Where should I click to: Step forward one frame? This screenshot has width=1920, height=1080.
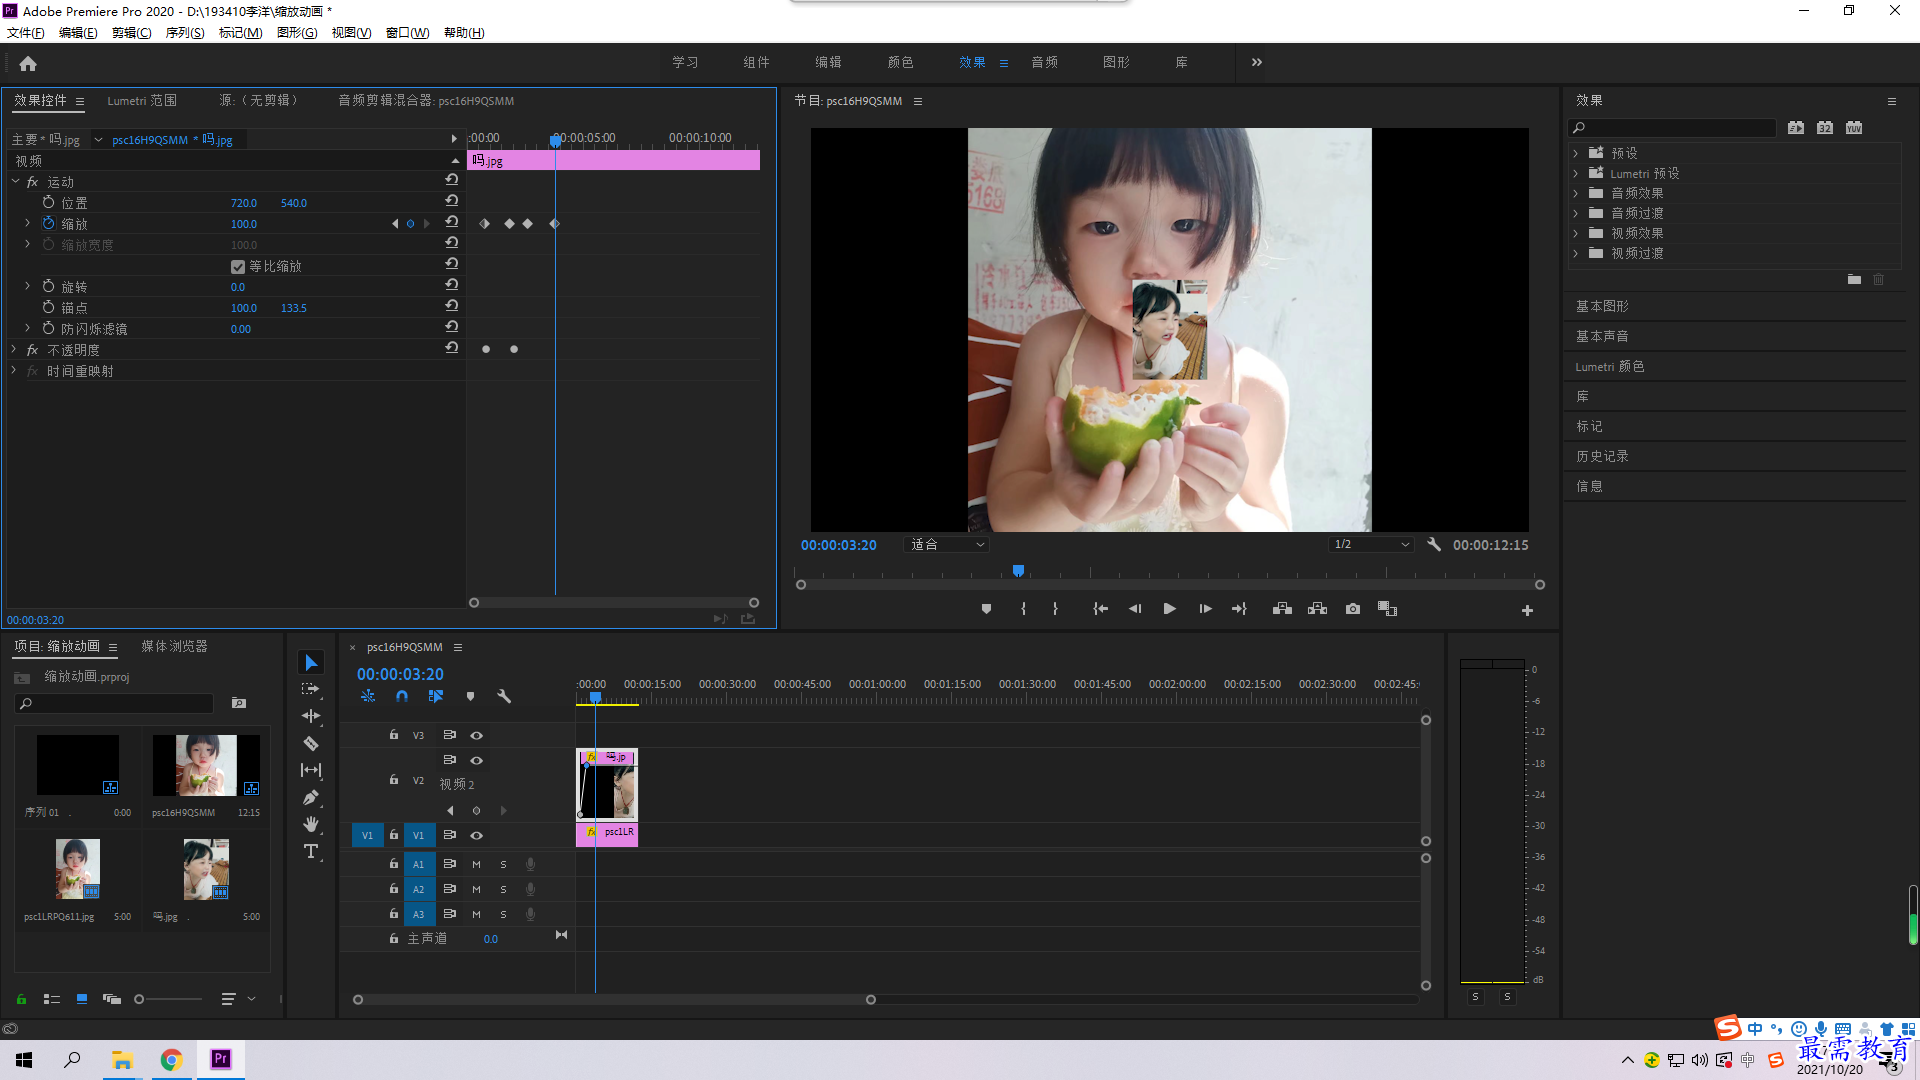[x=1205, y=609]
